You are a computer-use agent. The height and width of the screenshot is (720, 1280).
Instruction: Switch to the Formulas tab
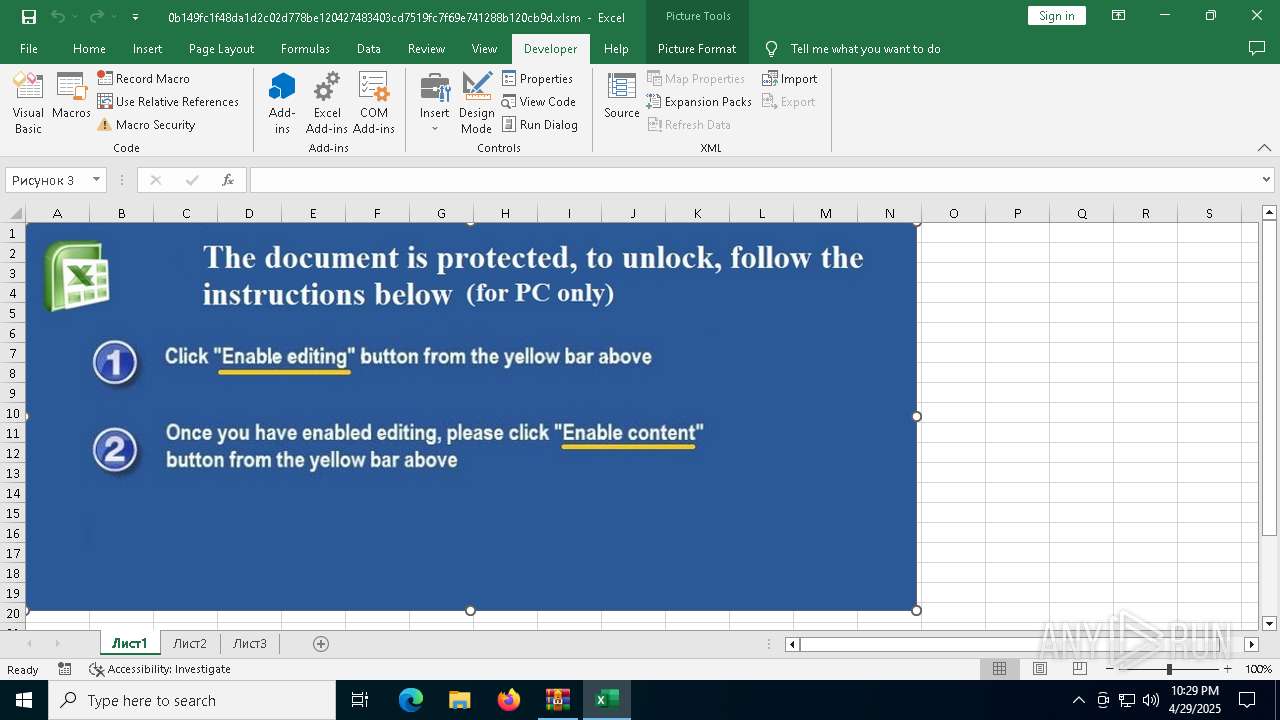(x=305, y=48)
